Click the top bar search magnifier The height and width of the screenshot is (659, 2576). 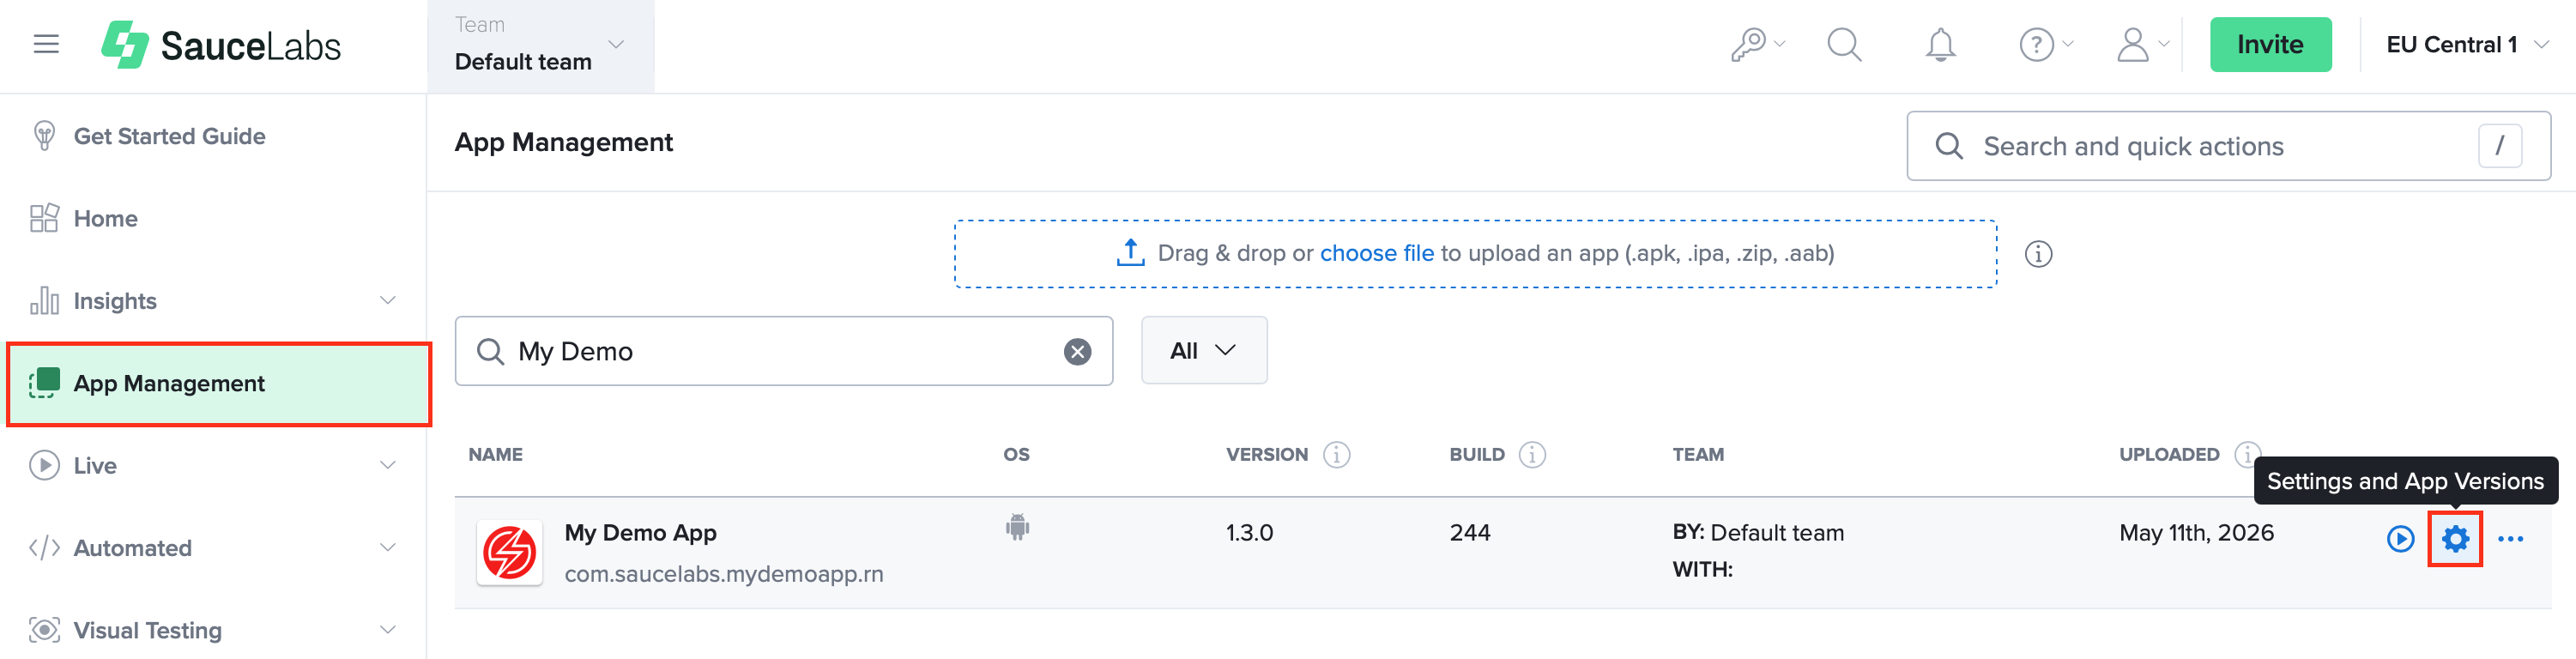pos(1844,45)
